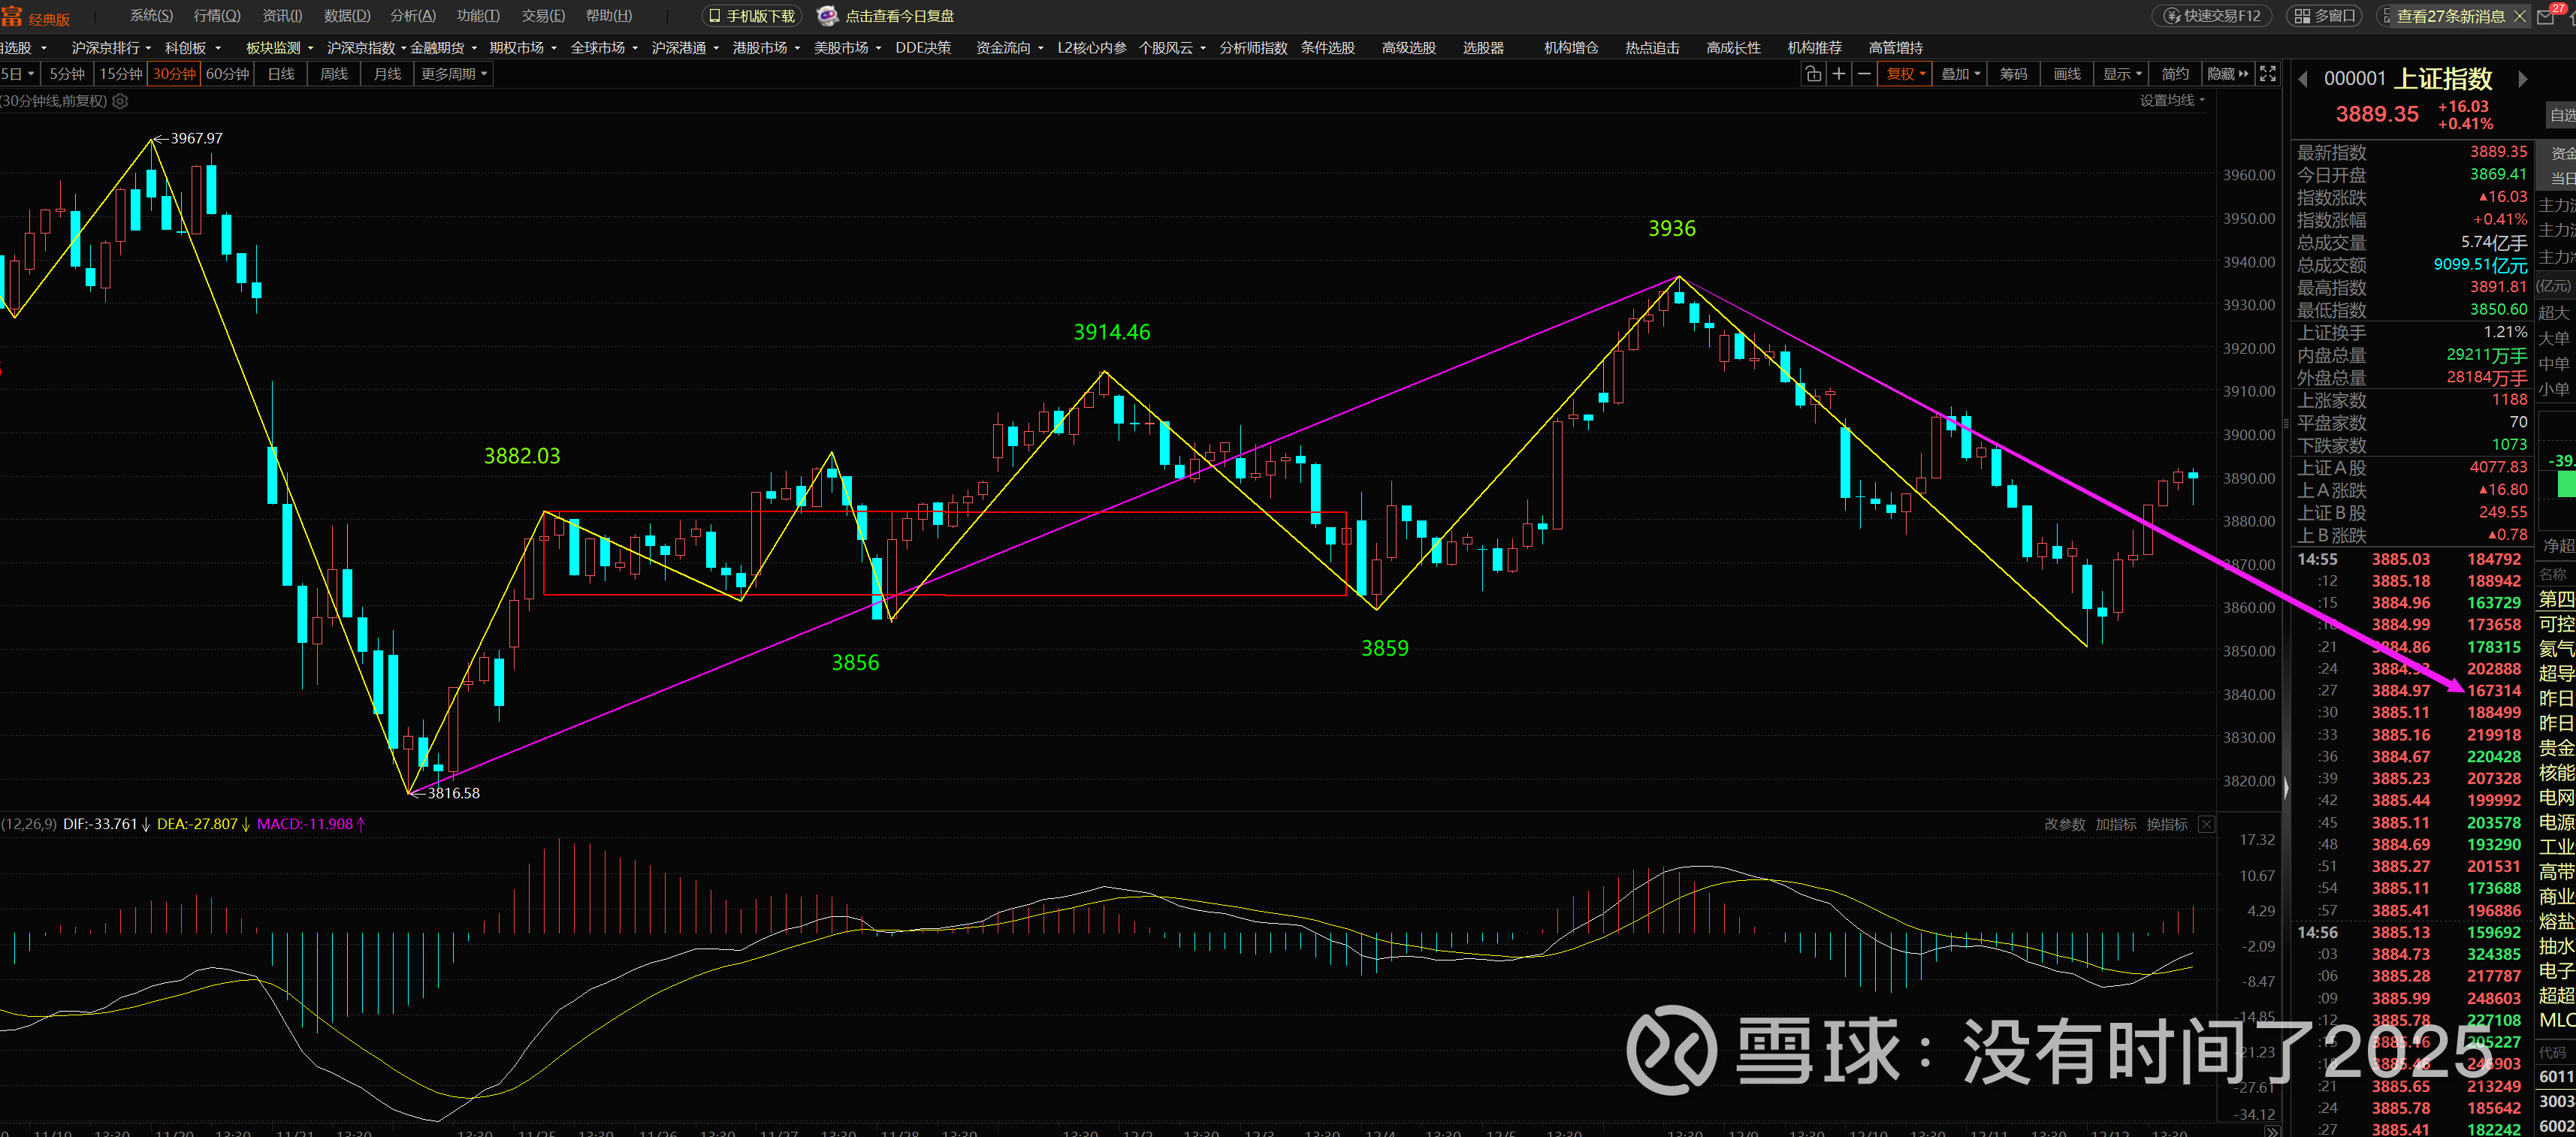Click 换指标 link in MACD panel
The height and width of the screenshot is (1137, 2576).
tap(2166, 824)
